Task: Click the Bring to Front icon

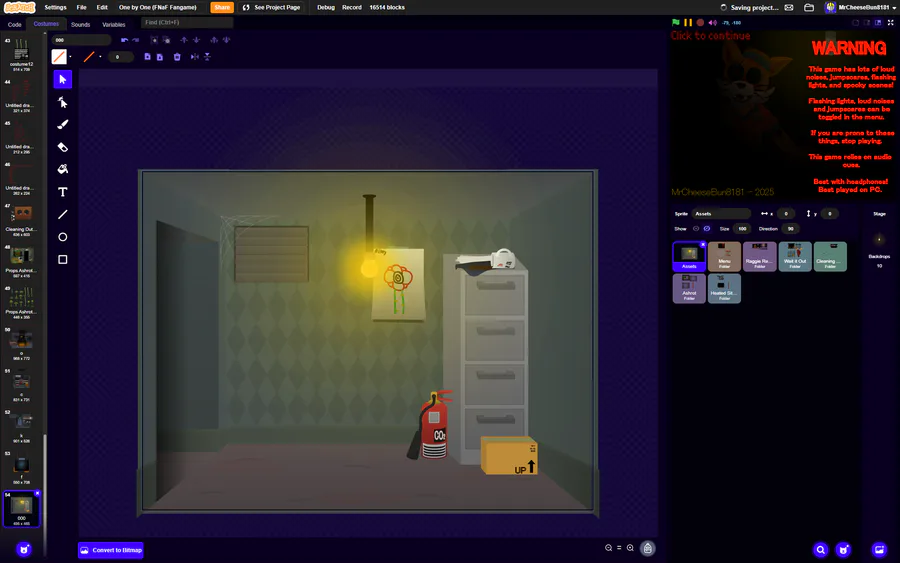Action: (x=214, y=40)
